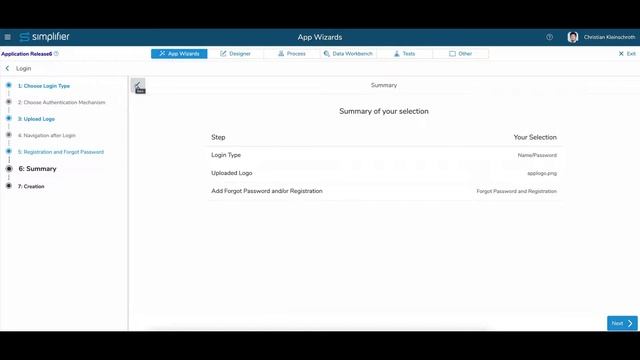Click Summary of your selection heading
This screenshot has height=360, width=640.
point(384,111)
